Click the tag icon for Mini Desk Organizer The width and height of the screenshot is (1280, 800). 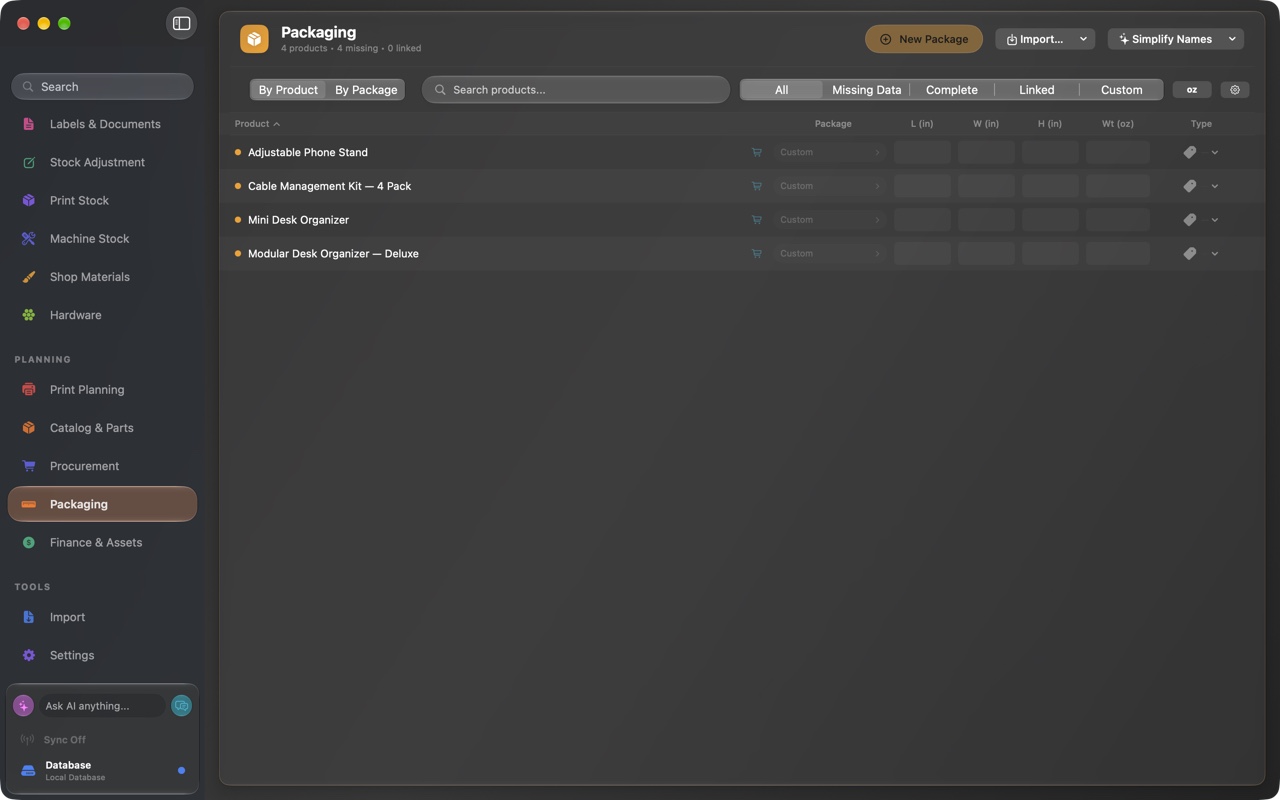coord(1190,220)
